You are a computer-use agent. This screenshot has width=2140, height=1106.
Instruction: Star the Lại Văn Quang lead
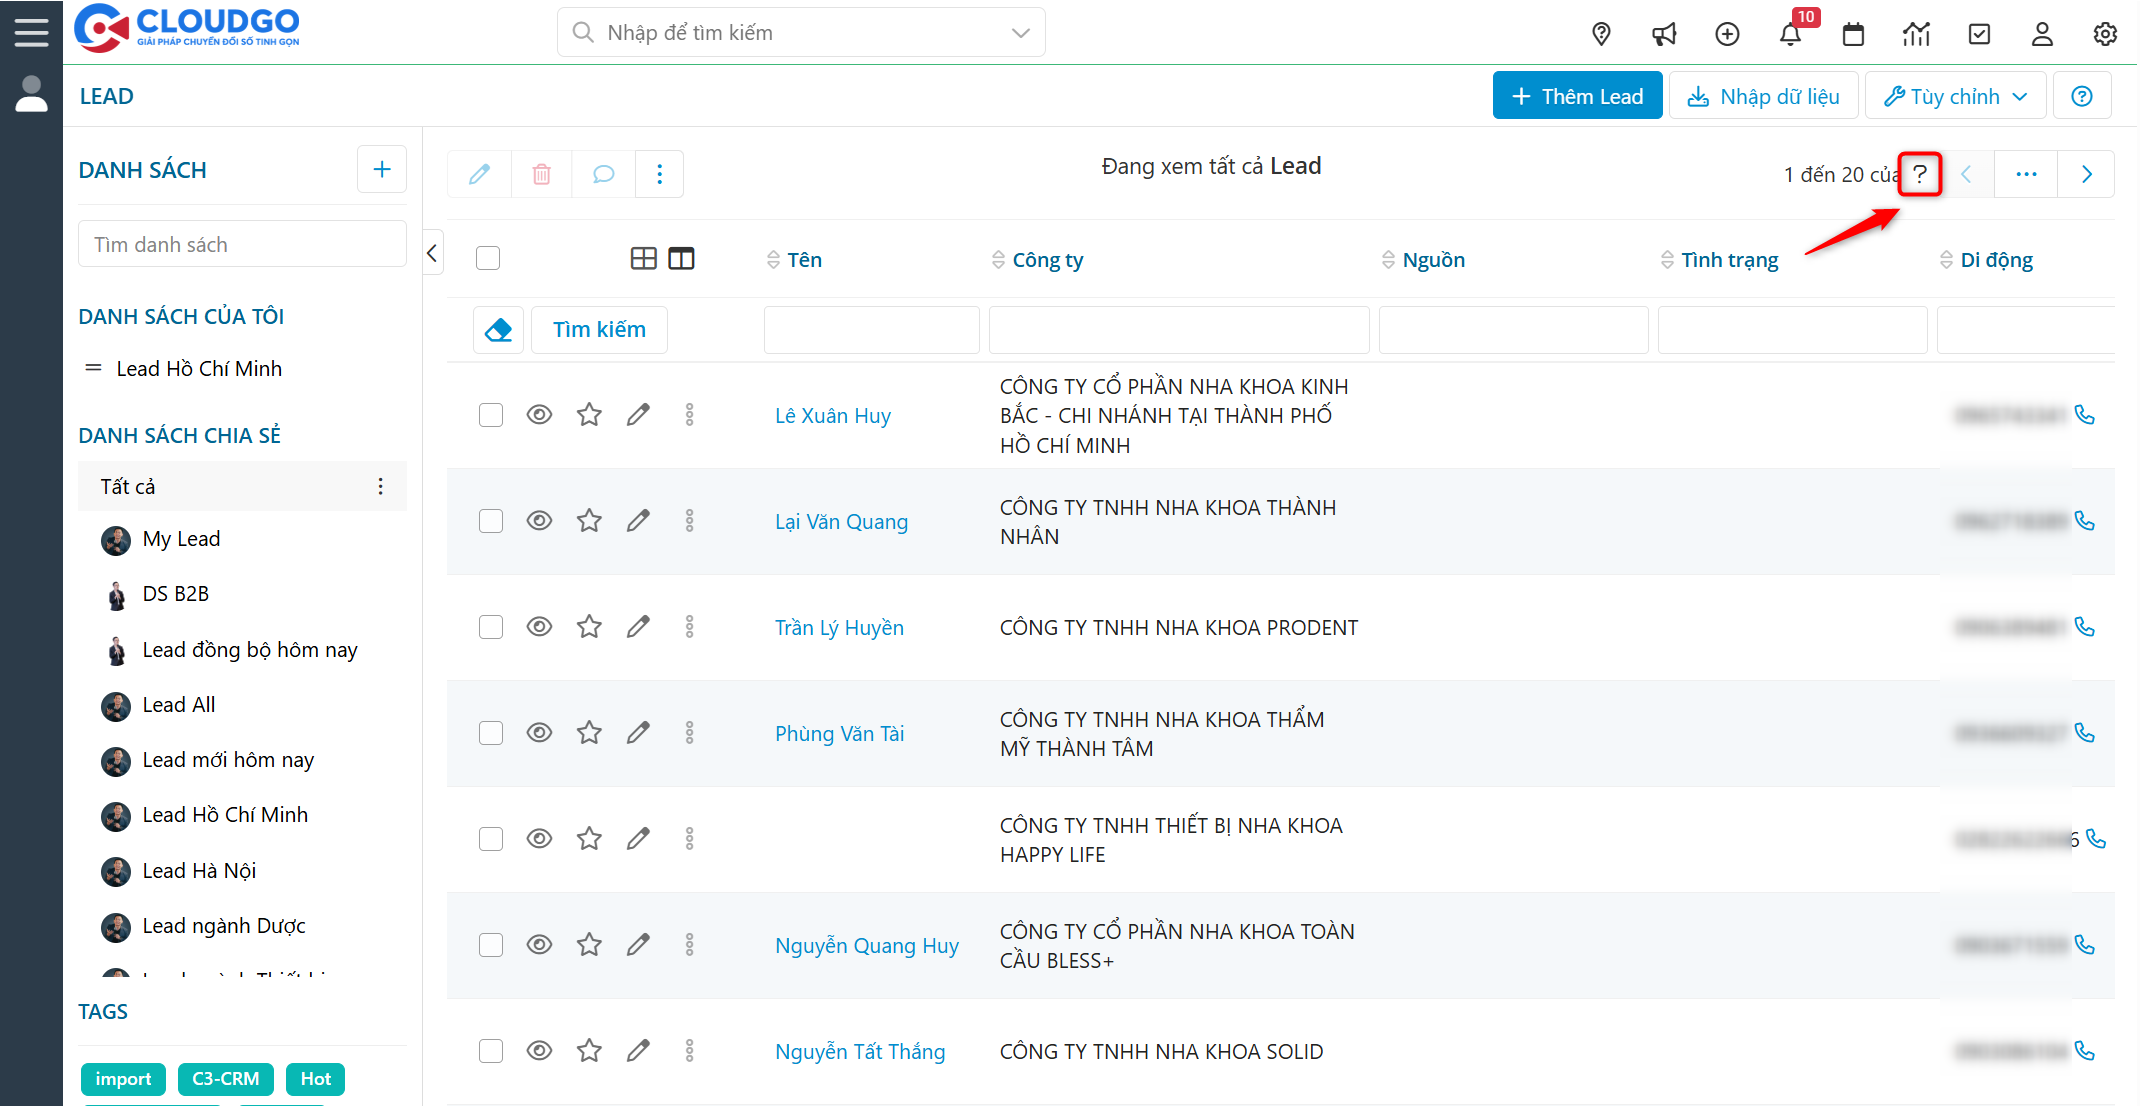(x=589, y=521)
